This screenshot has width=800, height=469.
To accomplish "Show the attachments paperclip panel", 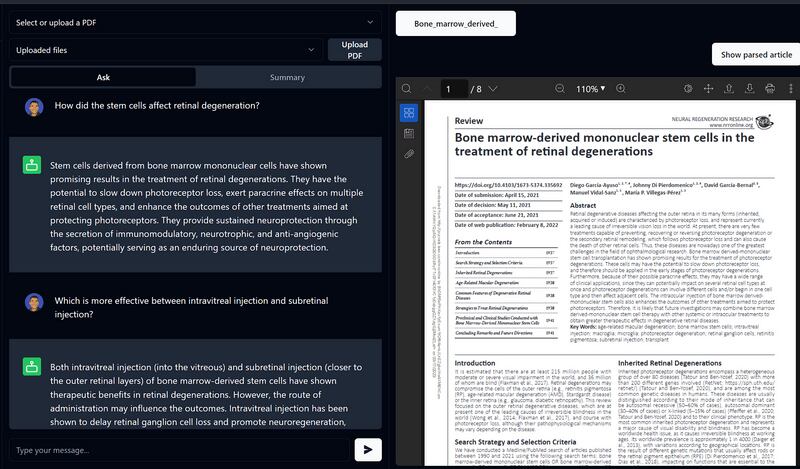I will coord(409,155).
